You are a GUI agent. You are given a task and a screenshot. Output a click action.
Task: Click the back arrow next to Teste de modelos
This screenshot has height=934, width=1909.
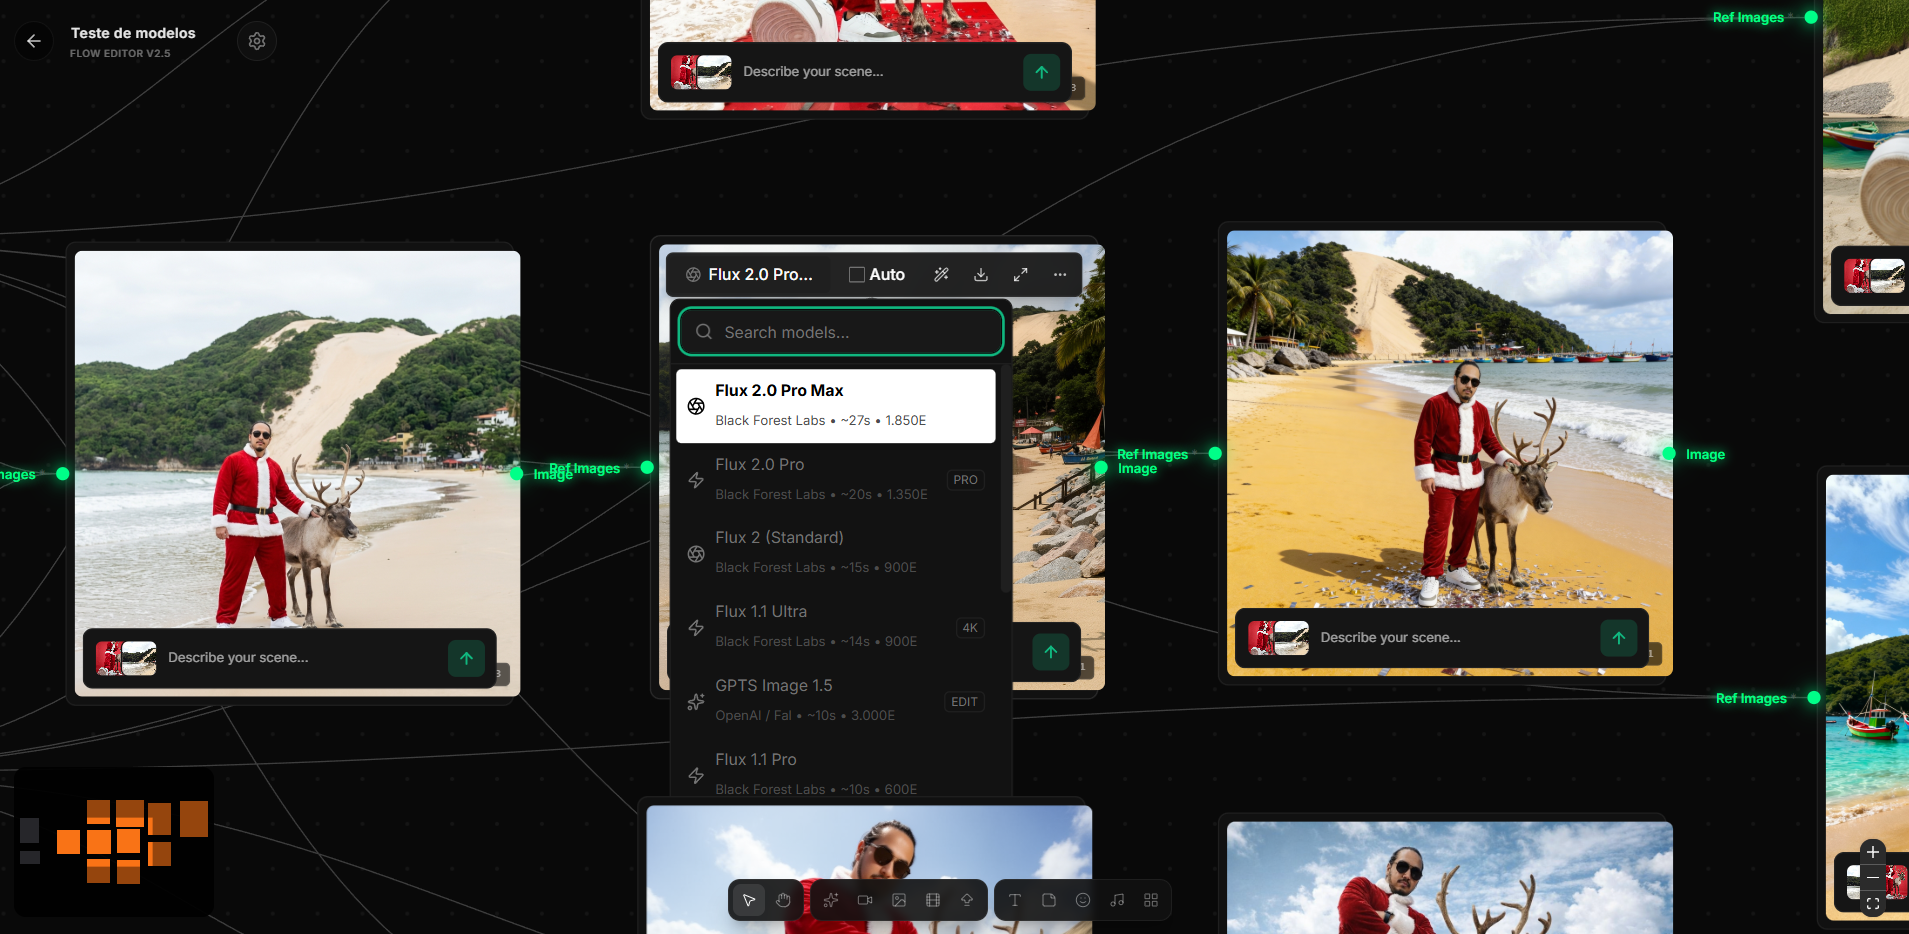tap(34, 41)
